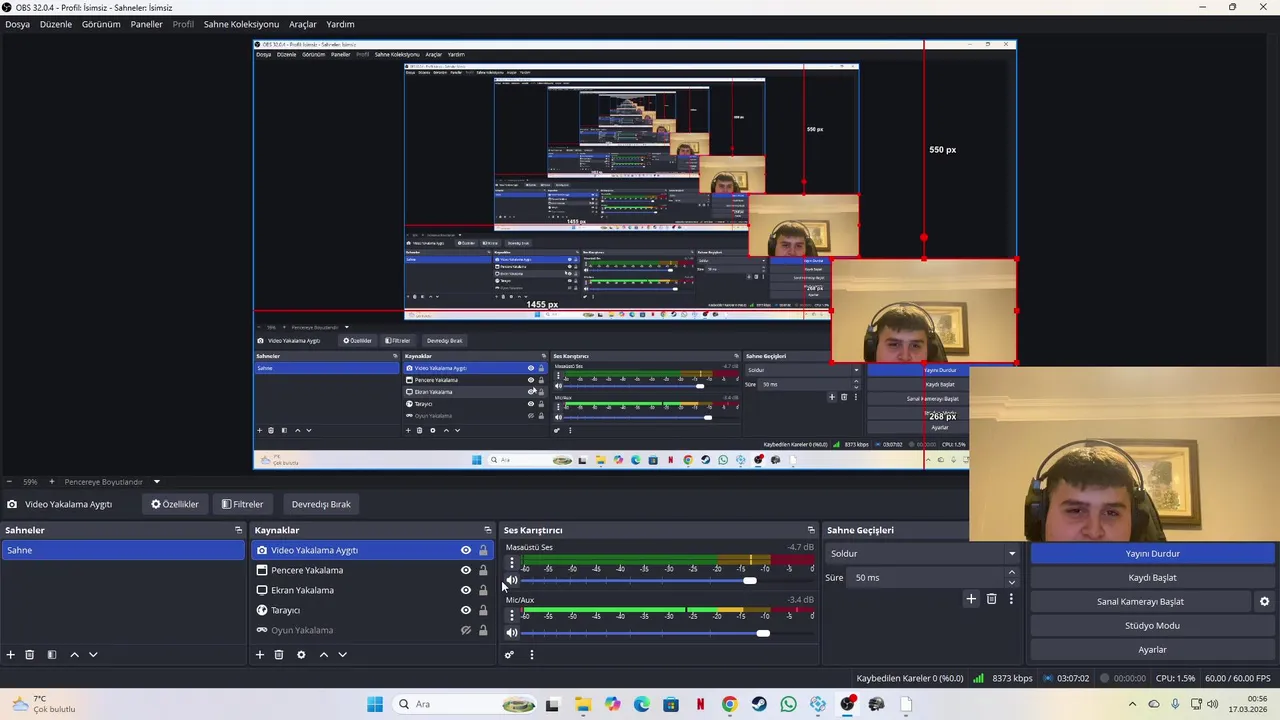This screenshot has height=720, width=1280.
Task: Toggle lock on Video Yakalama Aygıtı
Action: (x=483, y=550)
